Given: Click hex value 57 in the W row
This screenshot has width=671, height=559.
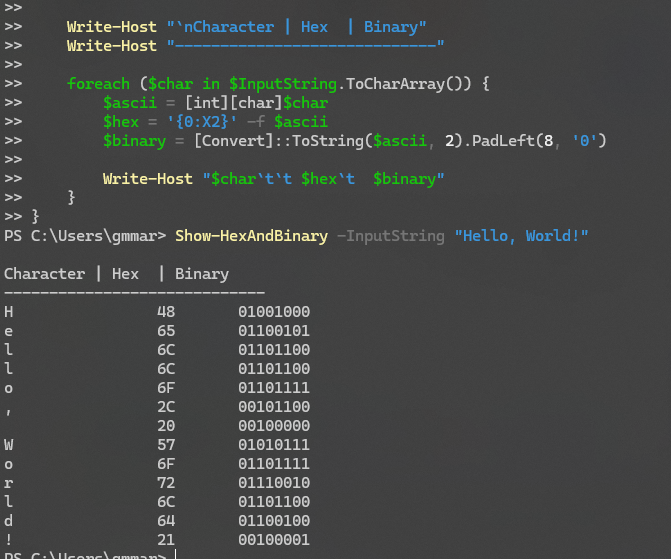Looking at the screenshot, I should click(166, 444).
